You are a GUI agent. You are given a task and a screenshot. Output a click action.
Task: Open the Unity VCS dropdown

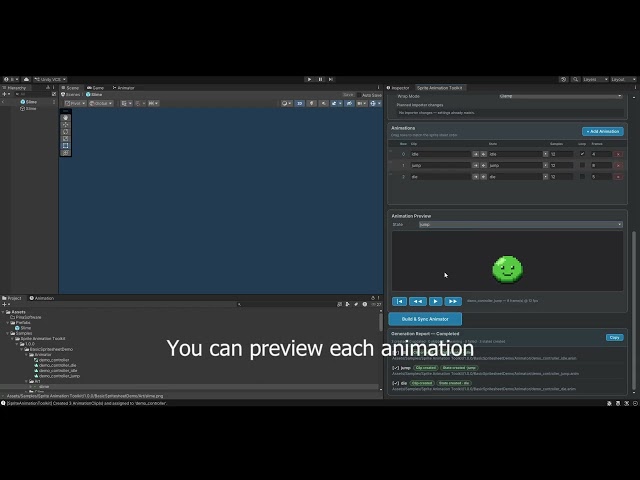(x=50, y=79)
